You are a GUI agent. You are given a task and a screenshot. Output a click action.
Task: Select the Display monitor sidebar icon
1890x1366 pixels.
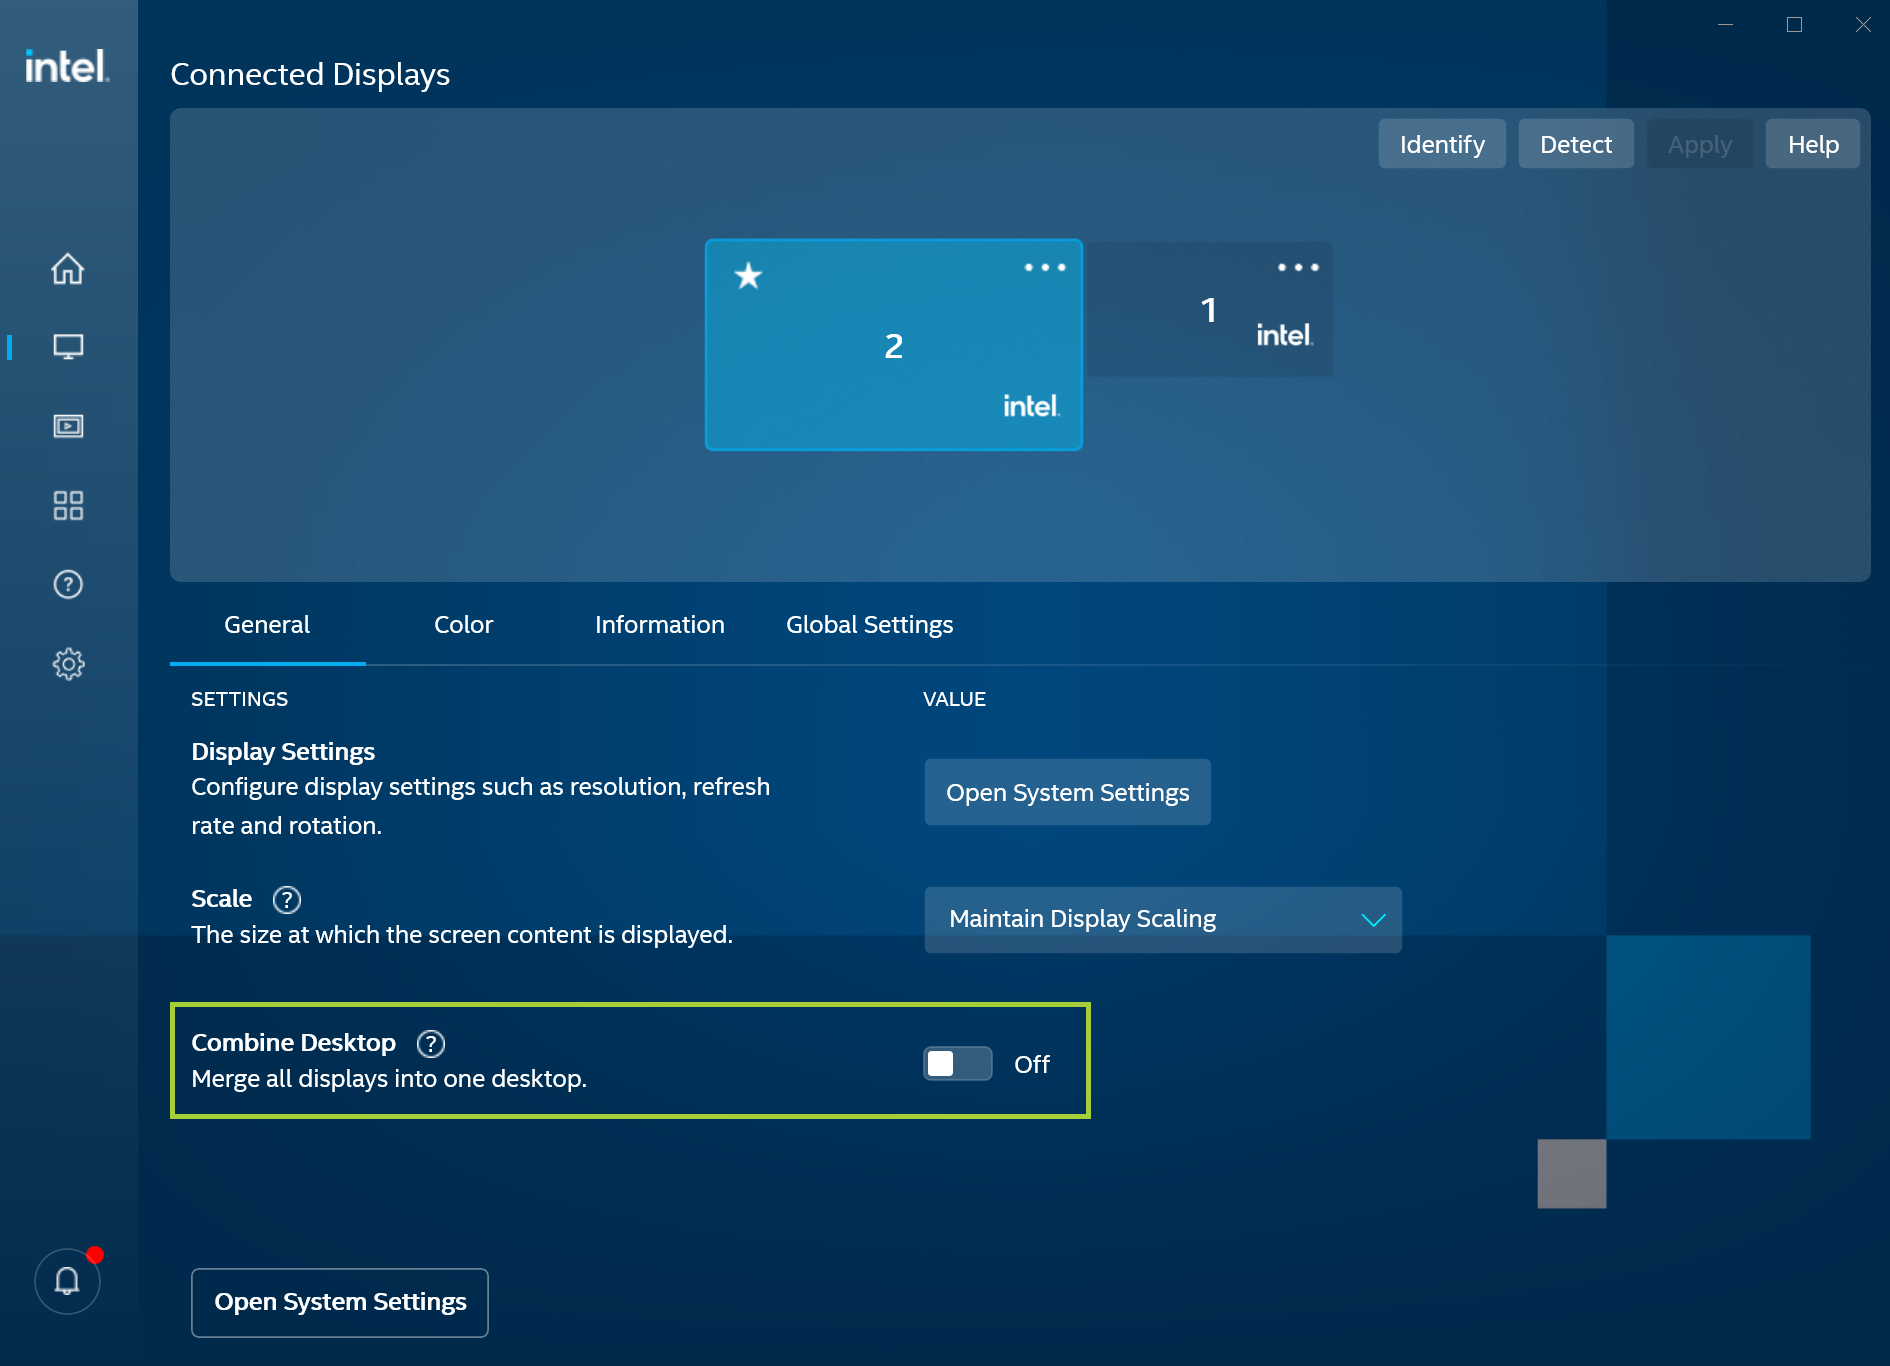click(x=68, y=347)
